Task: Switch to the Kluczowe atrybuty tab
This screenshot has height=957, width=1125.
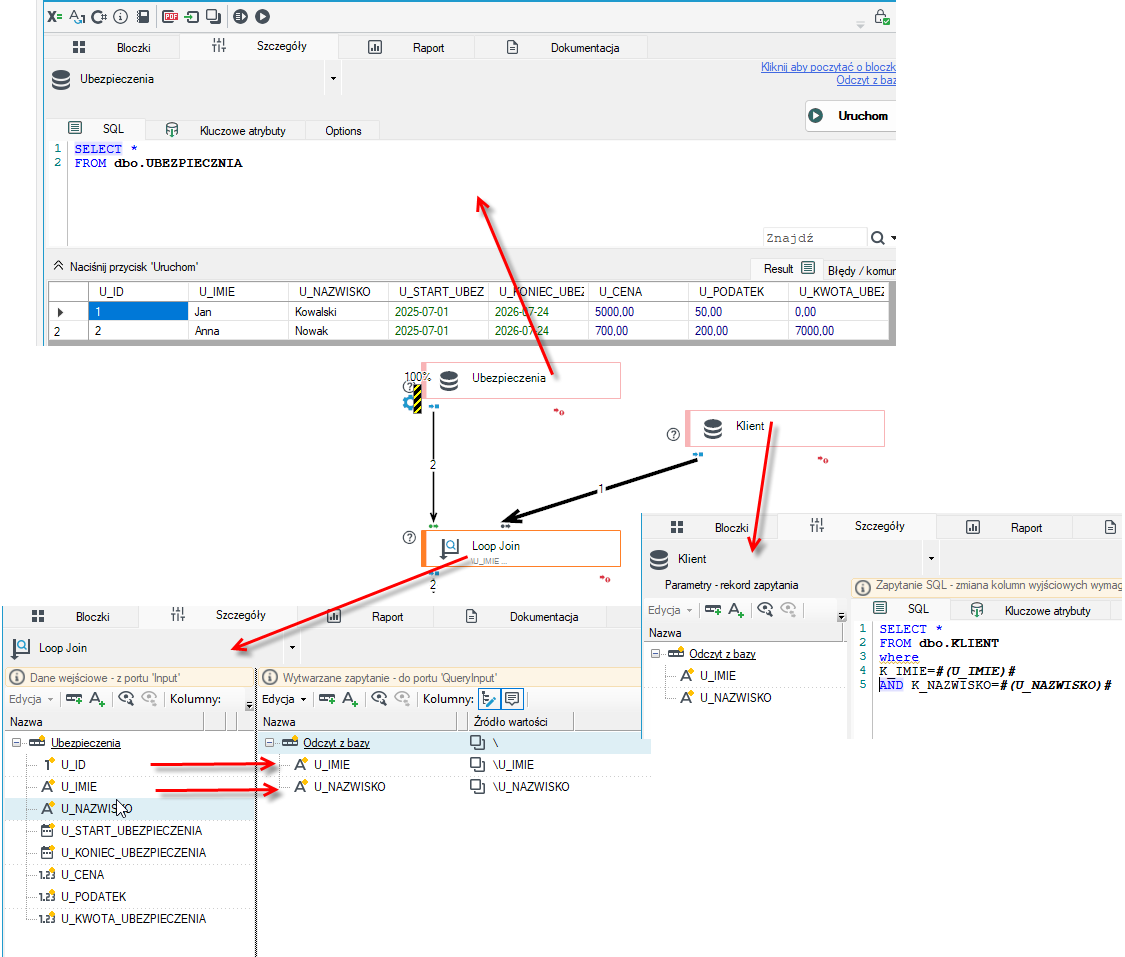Action: 243,131
